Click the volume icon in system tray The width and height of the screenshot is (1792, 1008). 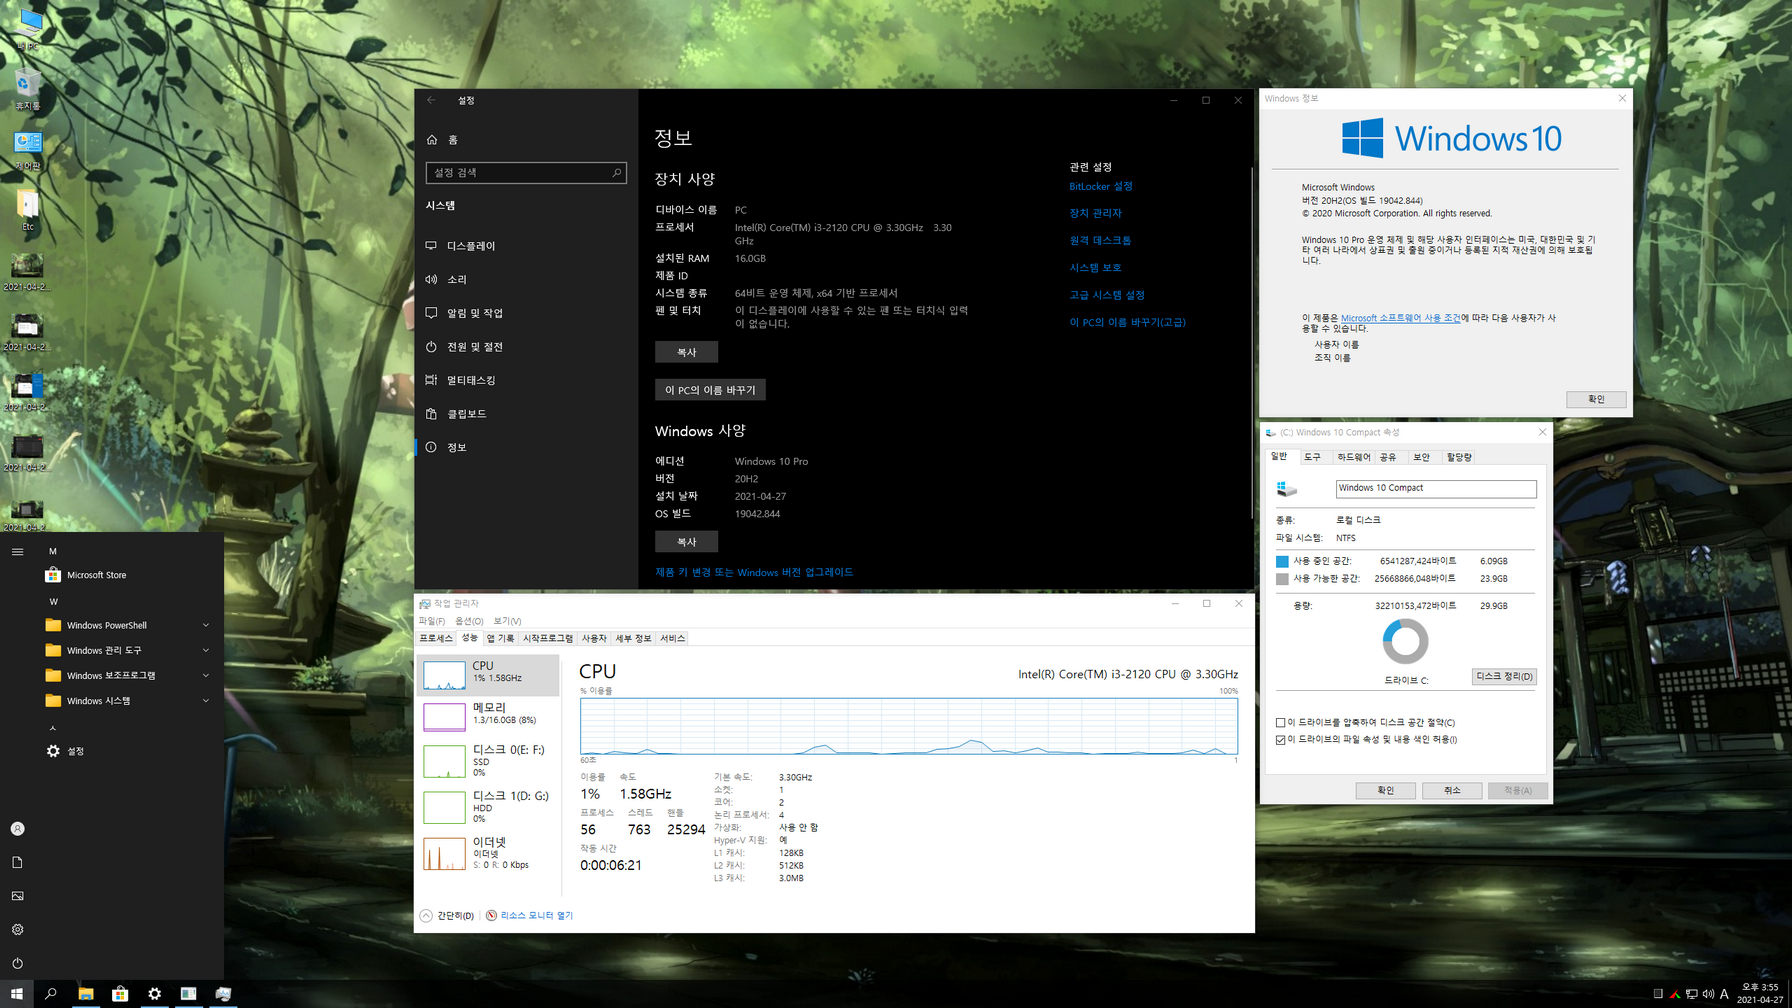click(x=1708, y=994)
